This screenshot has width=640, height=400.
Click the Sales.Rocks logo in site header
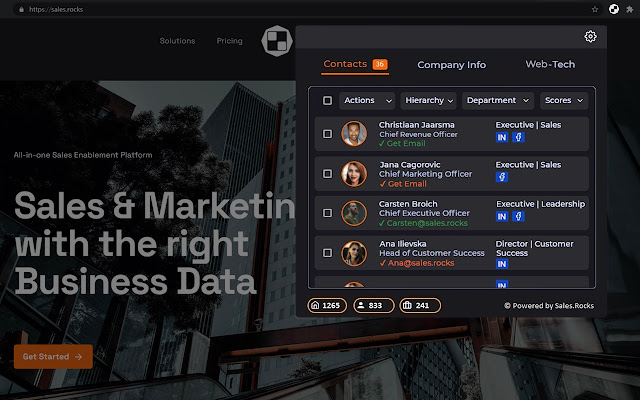277,41
